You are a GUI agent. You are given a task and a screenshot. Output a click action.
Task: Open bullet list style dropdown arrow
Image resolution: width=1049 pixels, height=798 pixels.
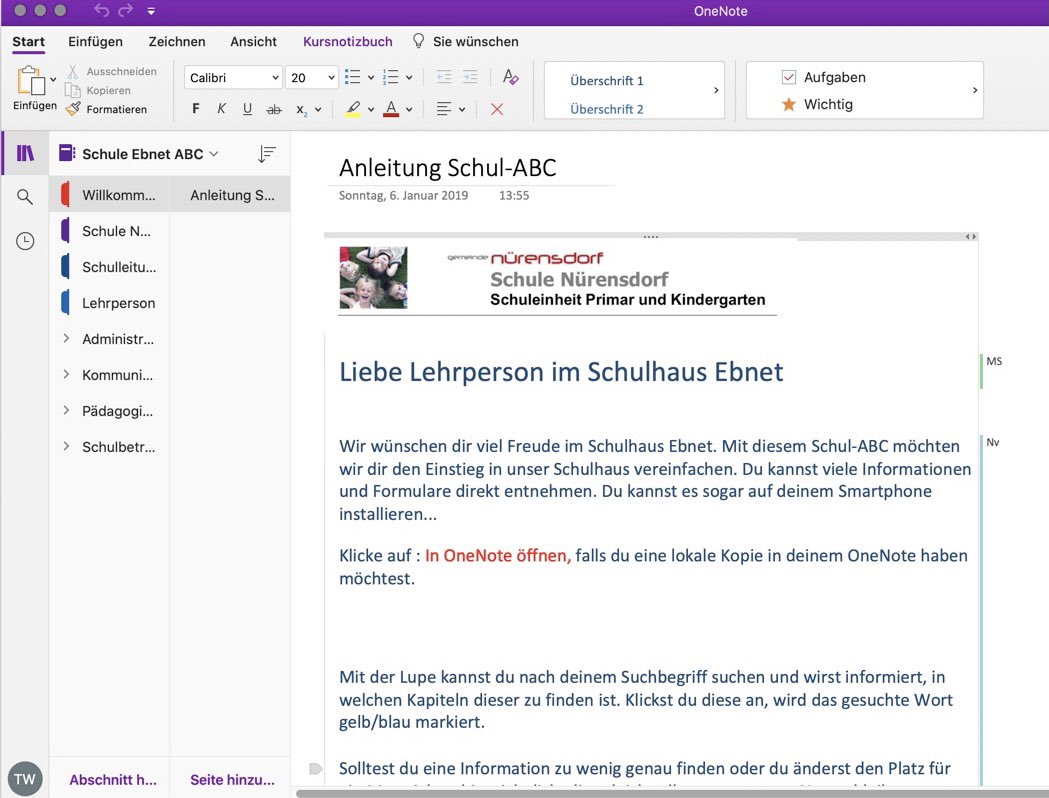pos(371,78)
